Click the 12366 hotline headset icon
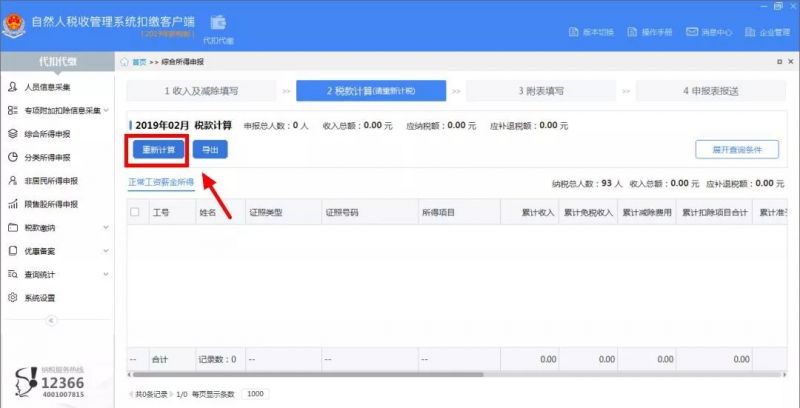 (26, 382)
